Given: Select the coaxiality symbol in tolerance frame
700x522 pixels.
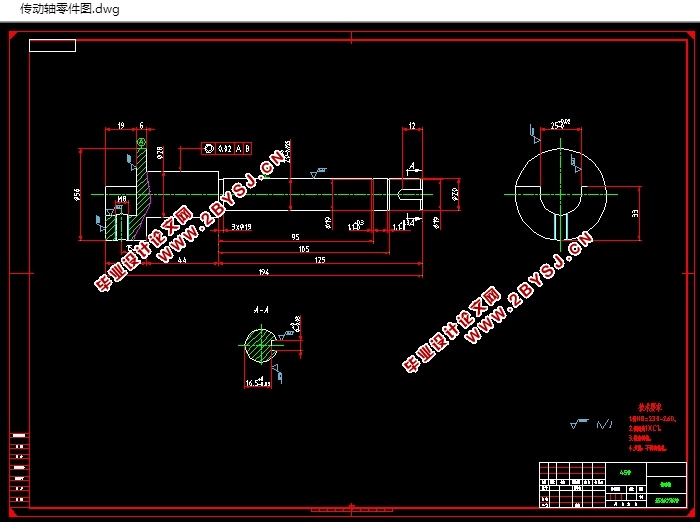Looking at the screenshot, I should tap(208, 149).
